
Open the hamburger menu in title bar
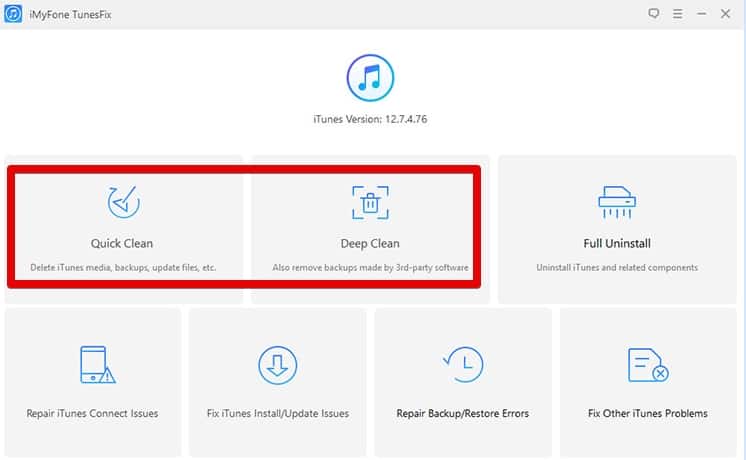[677, 14]
